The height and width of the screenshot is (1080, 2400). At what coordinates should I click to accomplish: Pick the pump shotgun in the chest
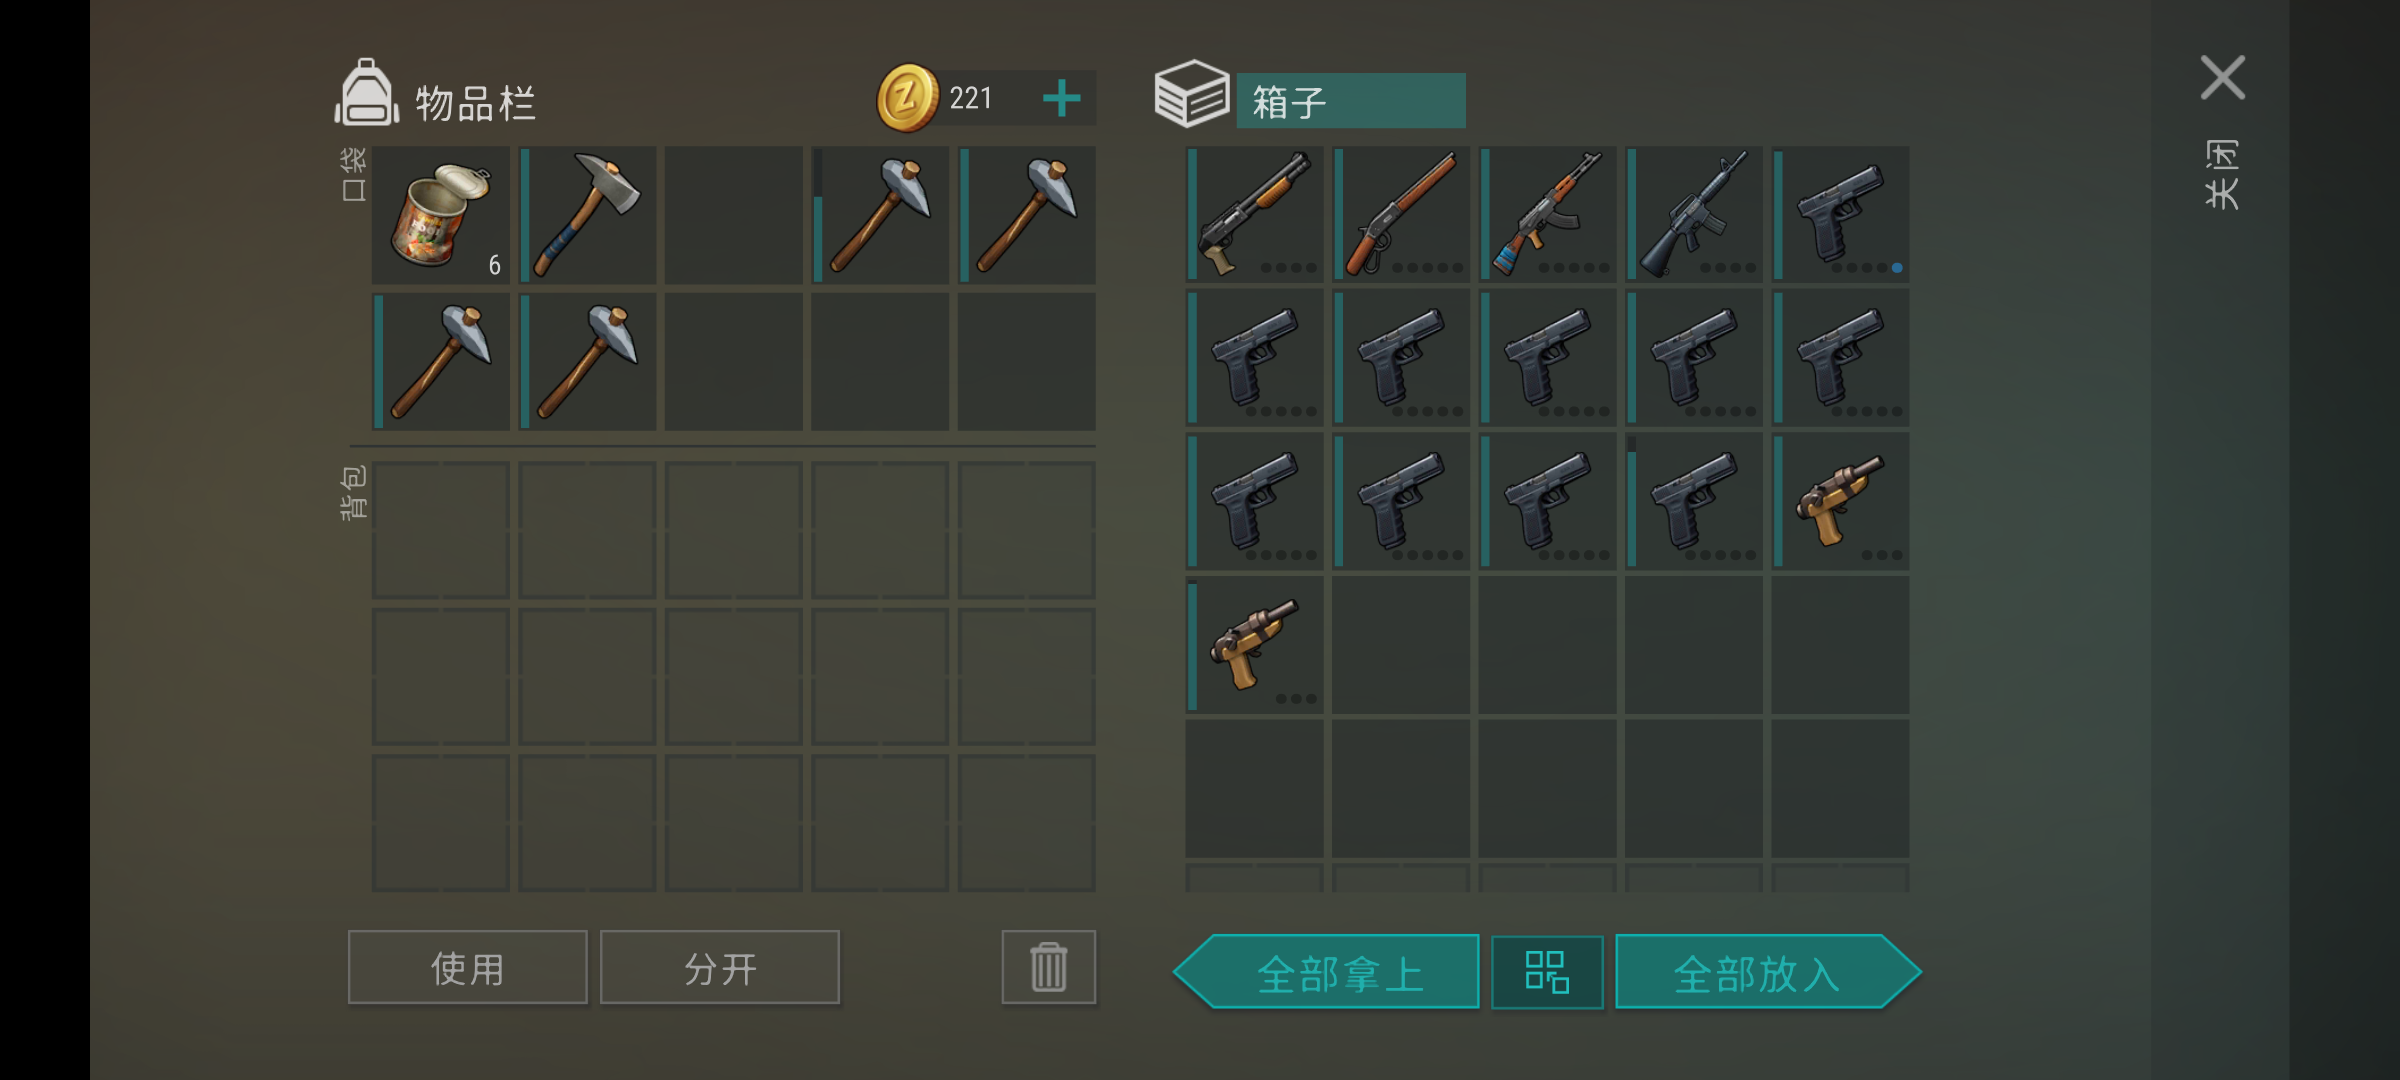1255,214
